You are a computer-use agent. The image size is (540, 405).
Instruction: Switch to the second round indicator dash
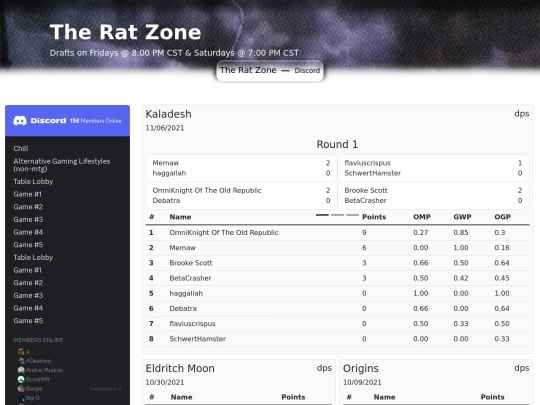point(338,215)
